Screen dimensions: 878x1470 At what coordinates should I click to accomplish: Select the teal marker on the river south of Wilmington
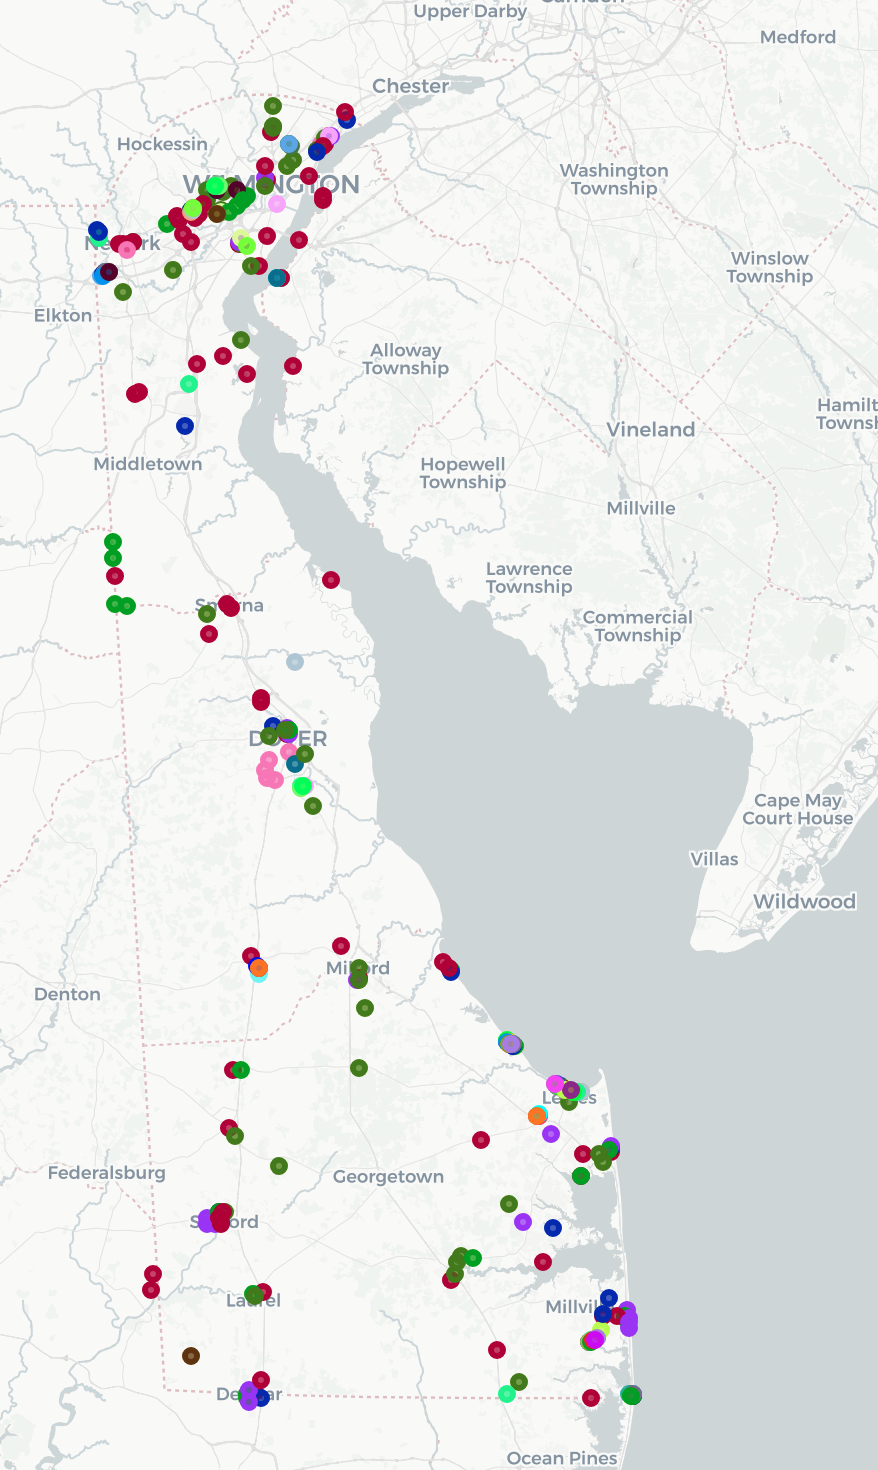coord(277,278)
